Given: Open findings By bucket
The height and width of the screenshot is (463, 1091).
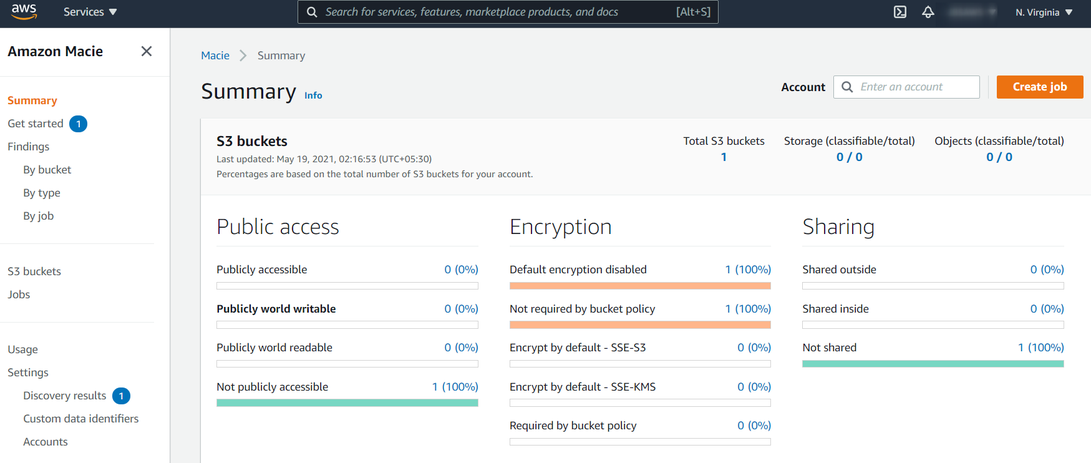Looking at the screenshot, I should [x=47, y=170].
